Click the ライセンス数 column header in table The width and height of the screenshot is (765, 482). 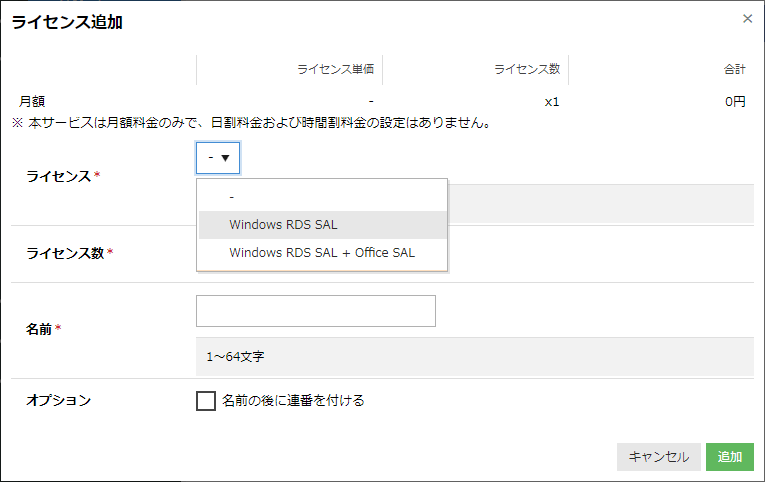coord(526,70)
